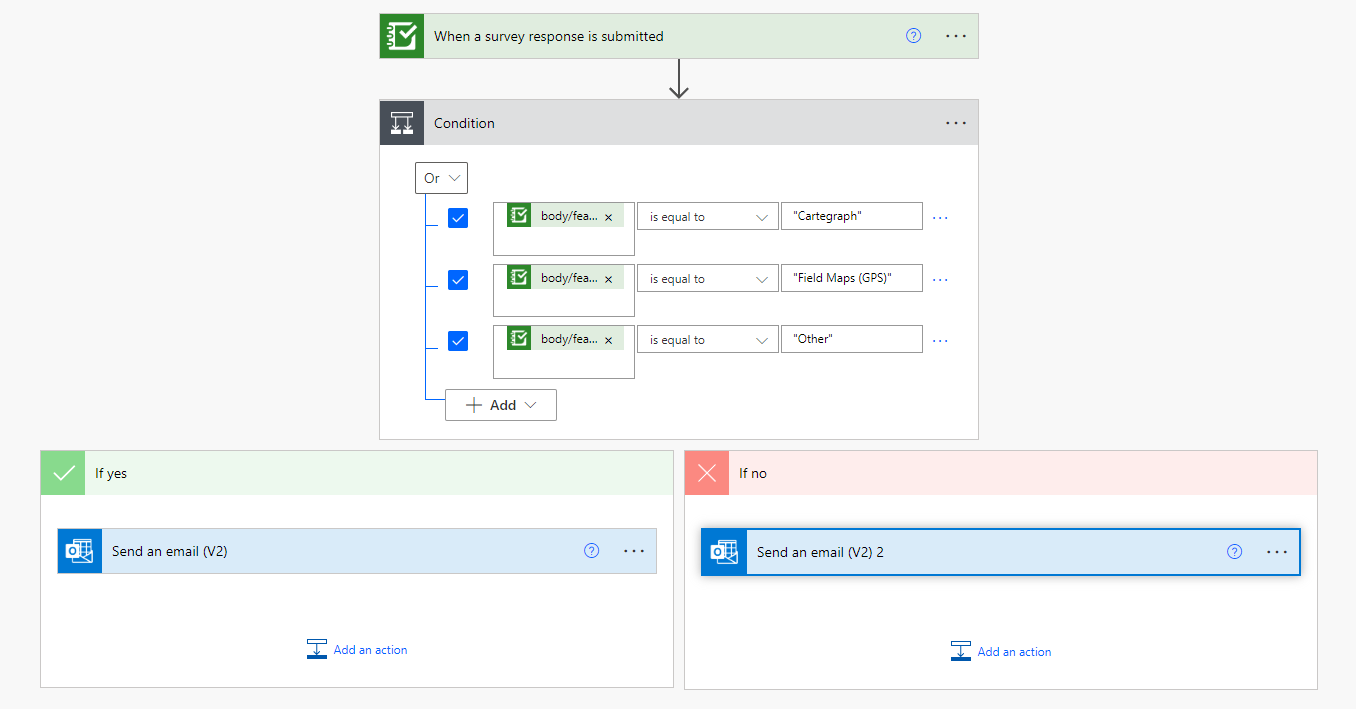Expand the Add condition dropdown
The width and height of the screenshot is (1356, 709).
[x=501, y=405]
